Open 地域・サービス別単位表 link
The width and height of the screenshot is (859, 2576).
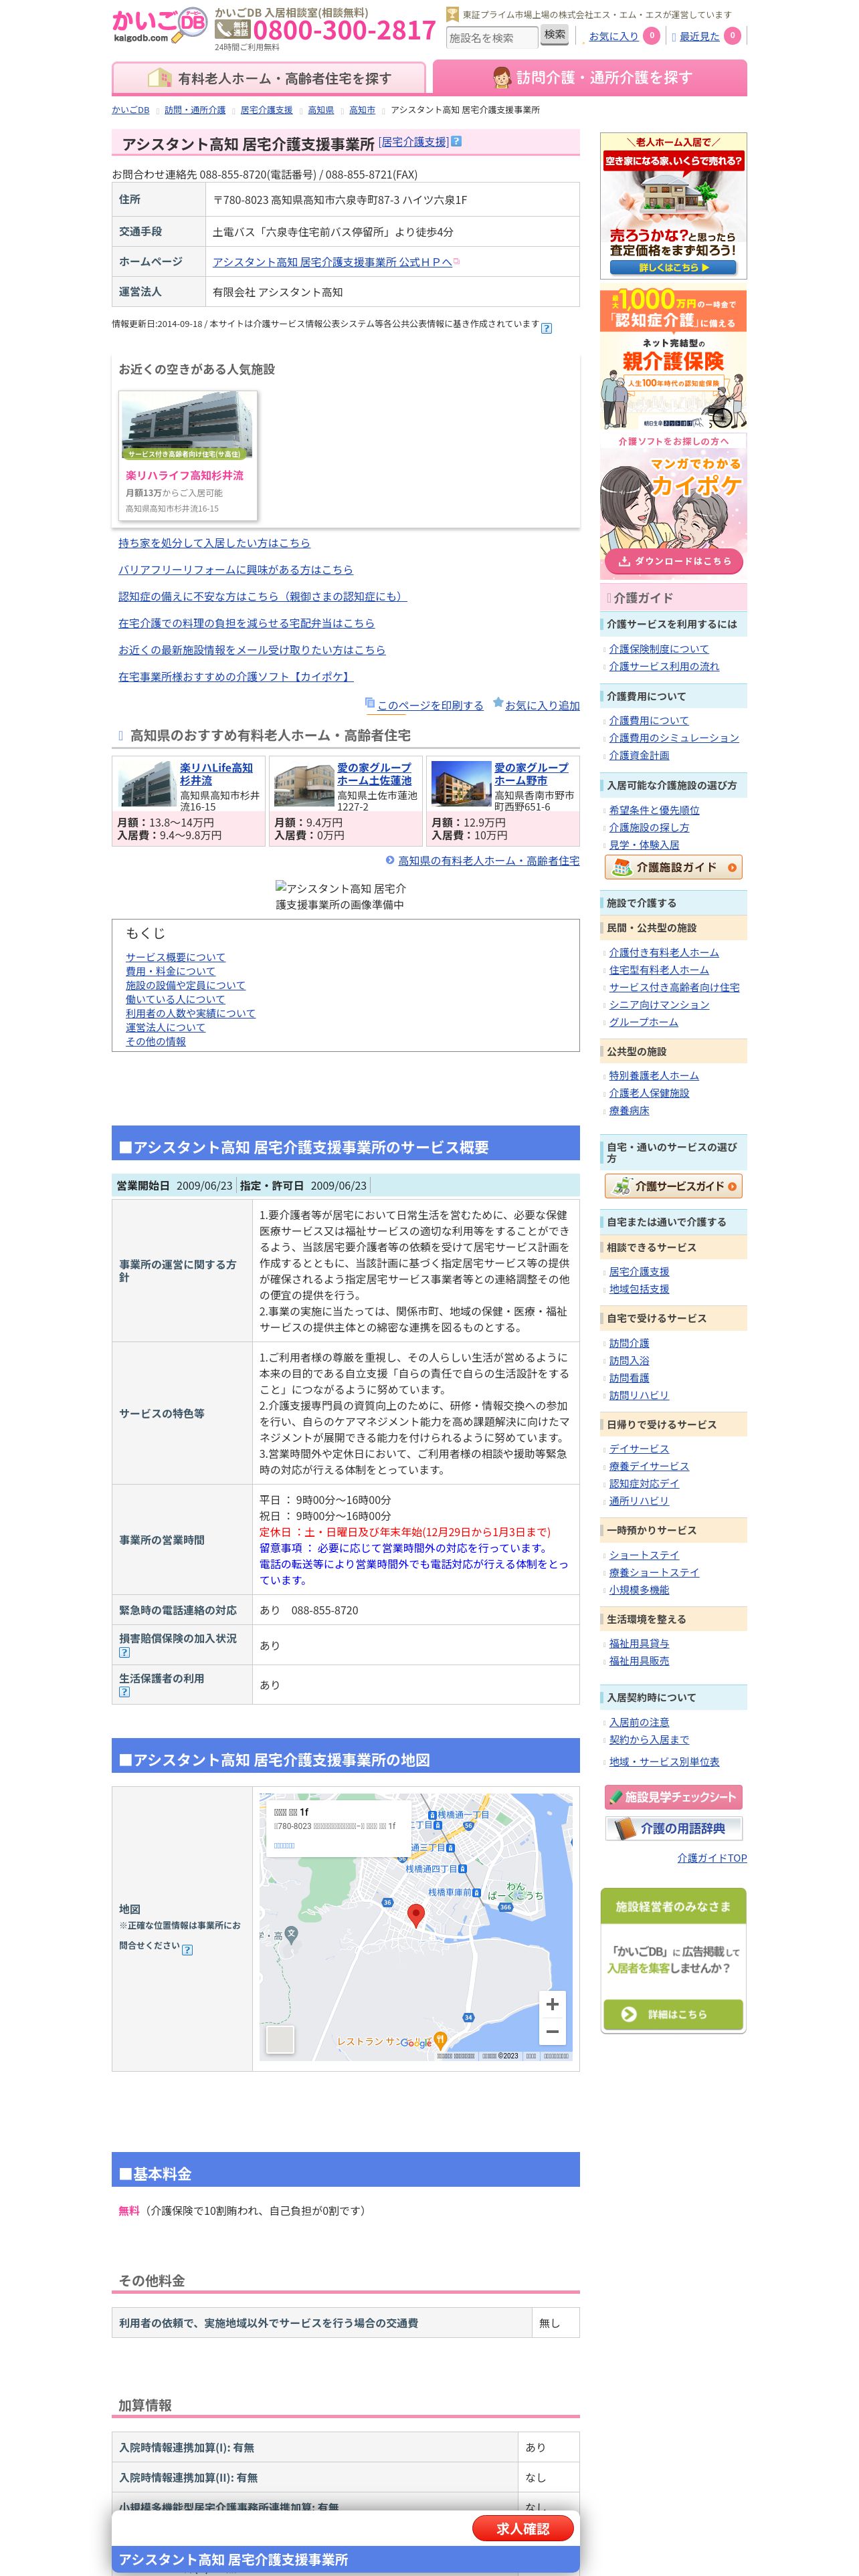[664, 1762]
